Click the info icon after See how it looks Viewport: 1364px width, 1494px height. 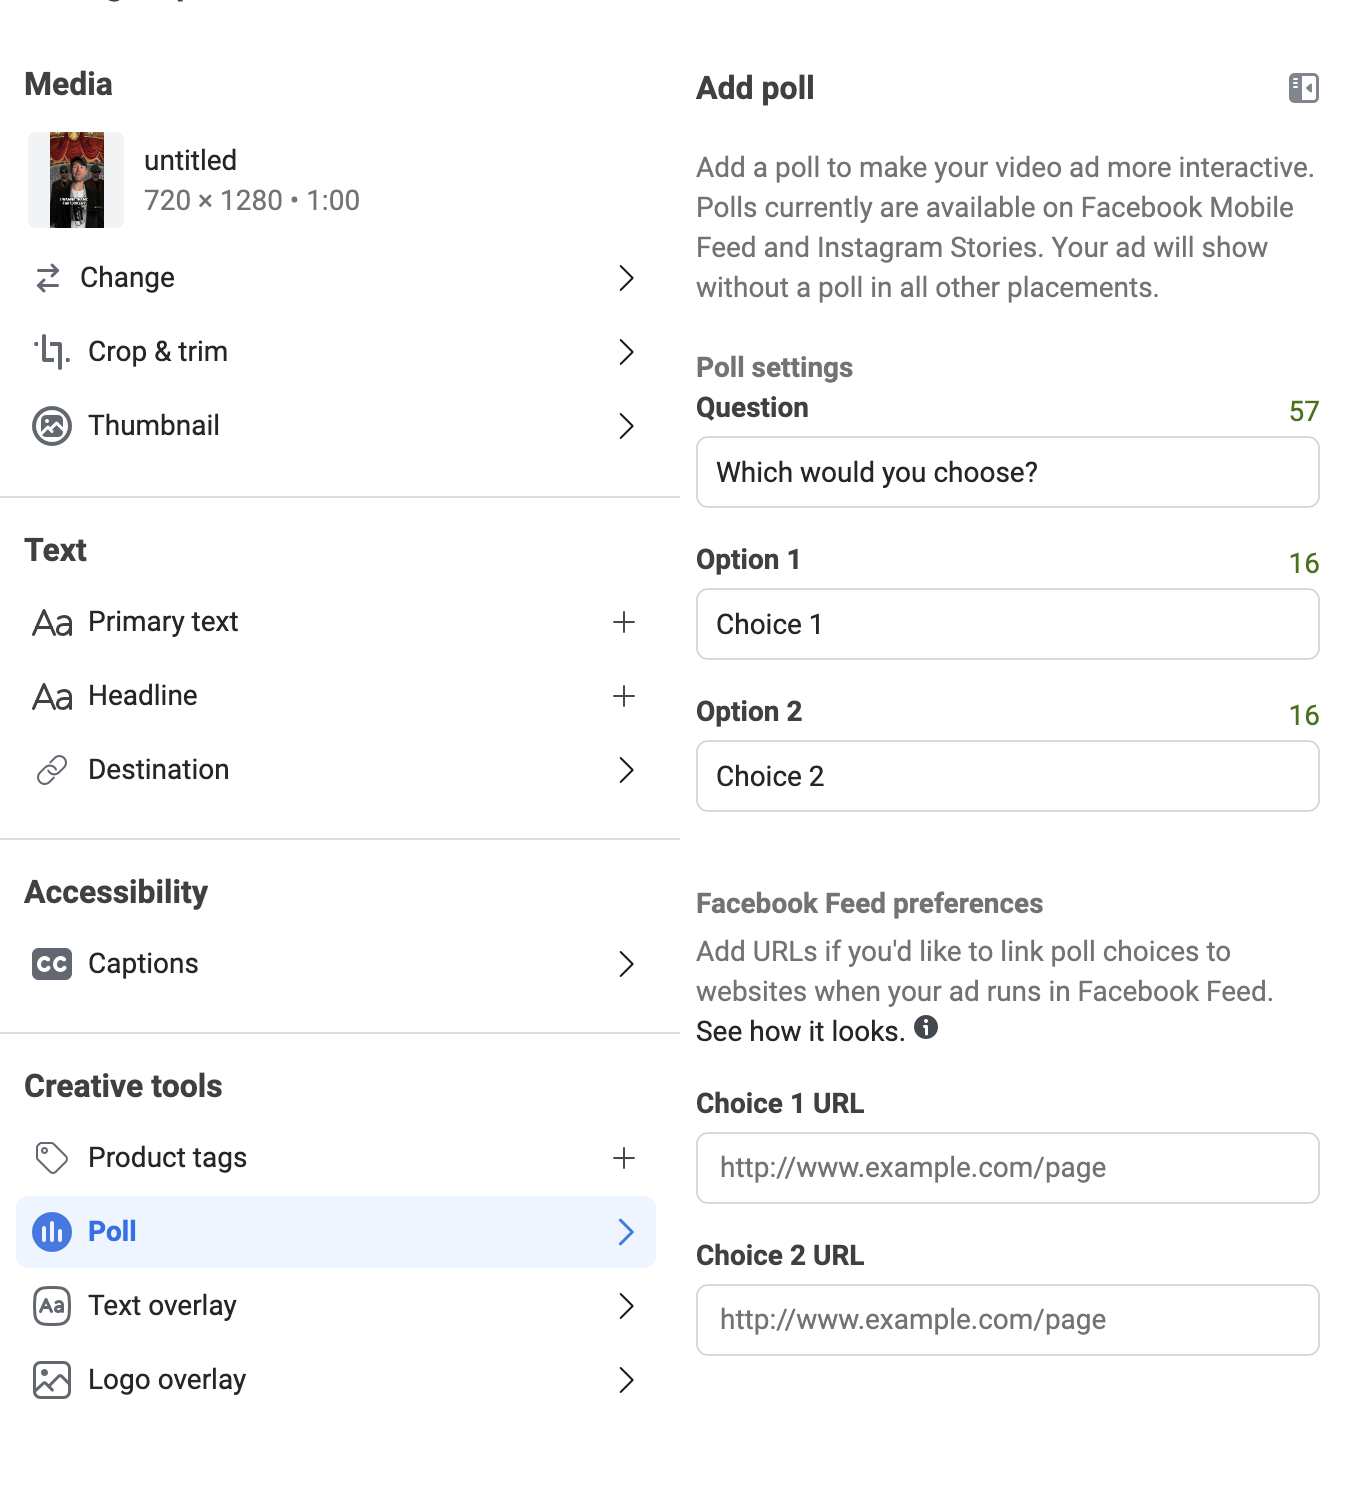click(926, 1028)
